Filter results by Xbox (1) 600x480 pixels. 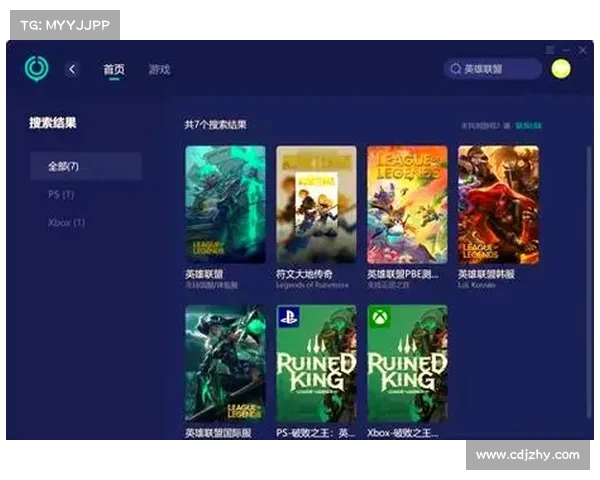66,222
